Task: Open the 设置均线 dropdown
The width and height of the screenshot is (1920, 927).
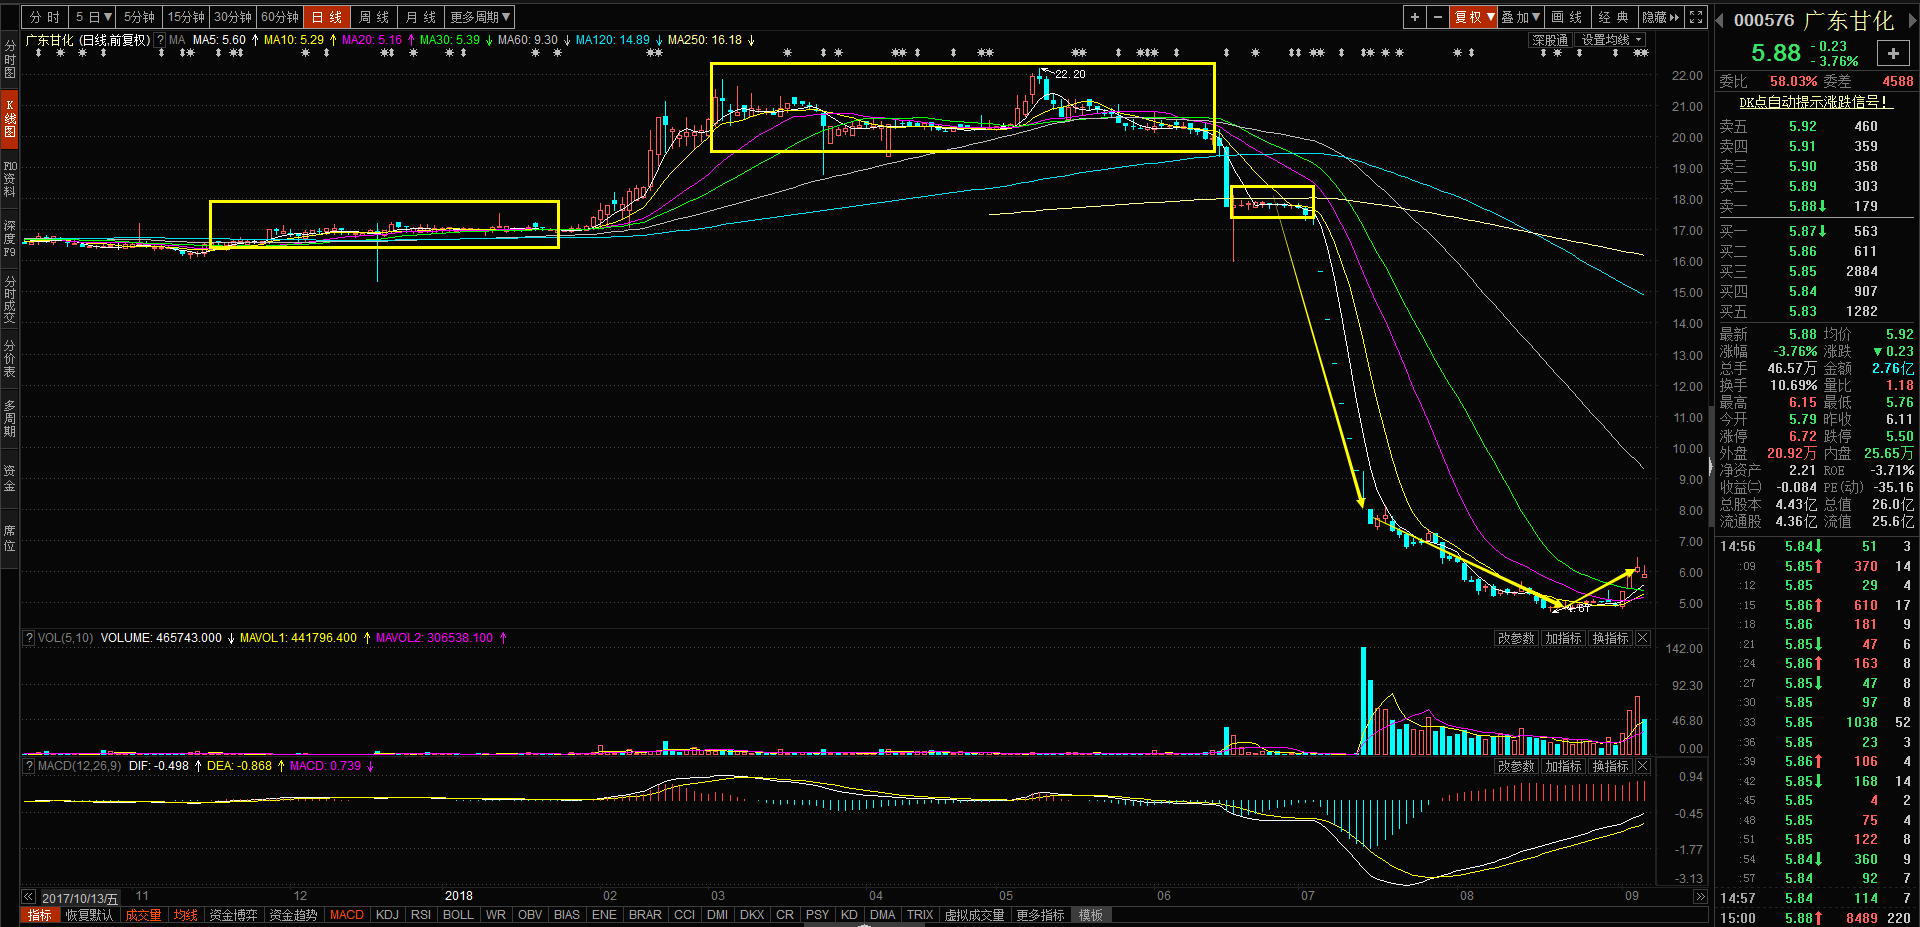Action: point(1611,40)
